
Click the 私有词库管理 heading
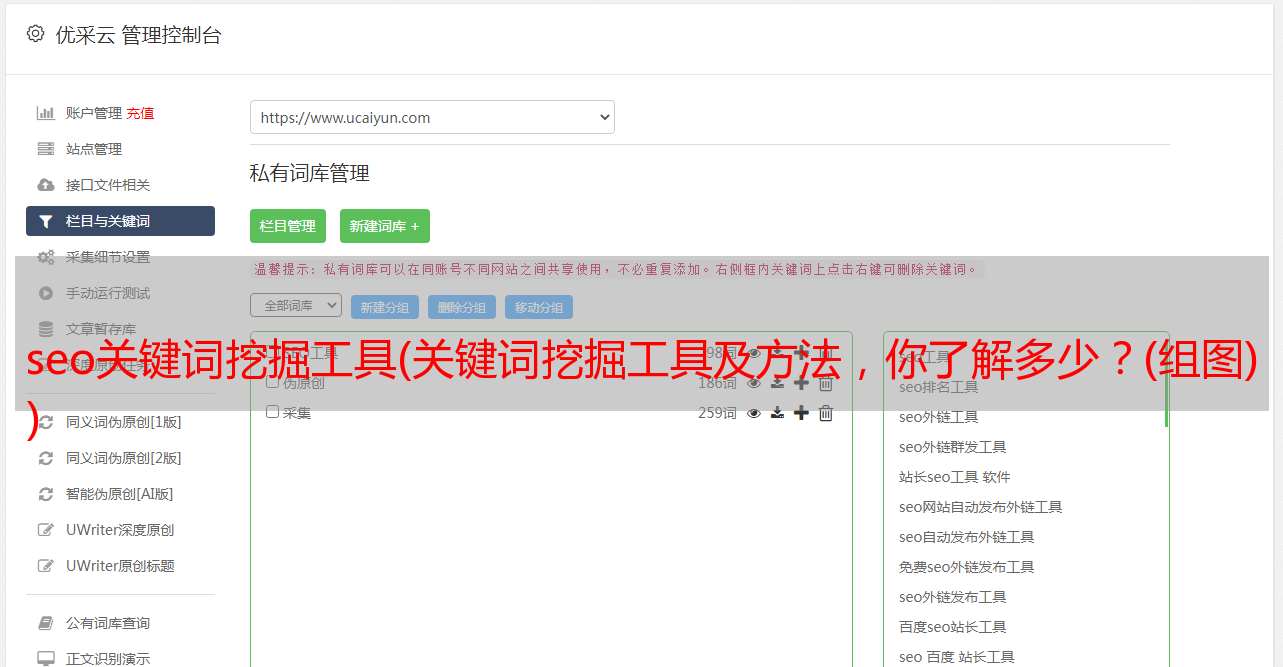[310, 173]
